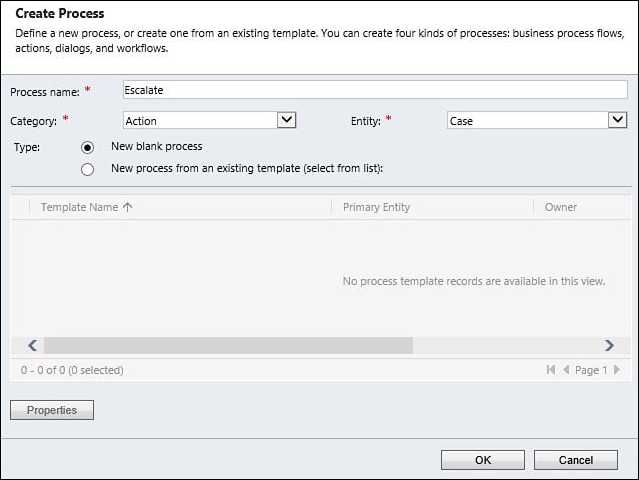The image size is (639, 480).
Task: Click the scroll left arrow of grid
Action: click(x=32, y=345)
